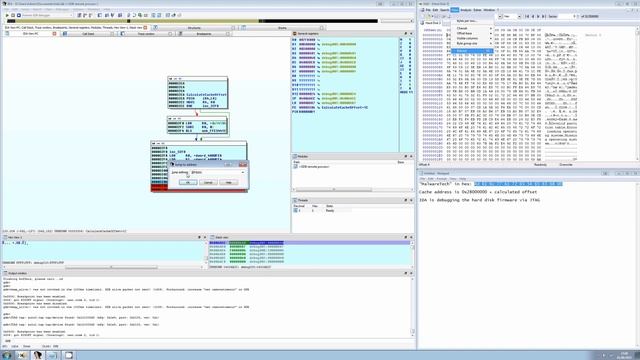640x360 pixels.
Task: Open the Analysis menu in the hex editor
Action: 466,10
